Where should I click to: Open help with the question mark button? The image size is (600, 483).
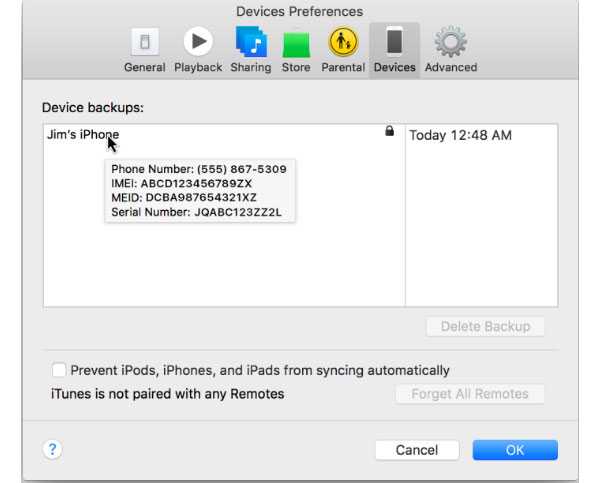pos(53,450)
